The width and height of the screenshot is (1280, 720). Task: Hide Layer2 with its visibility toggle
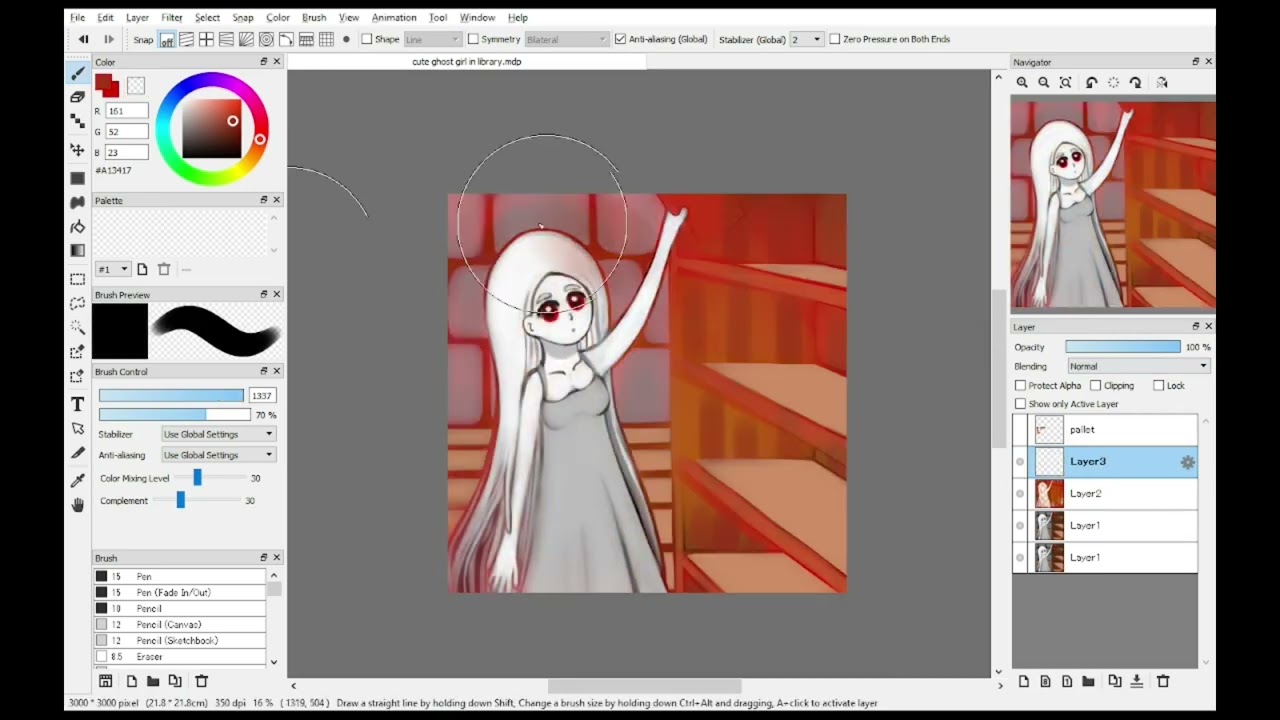(1020, 494)
